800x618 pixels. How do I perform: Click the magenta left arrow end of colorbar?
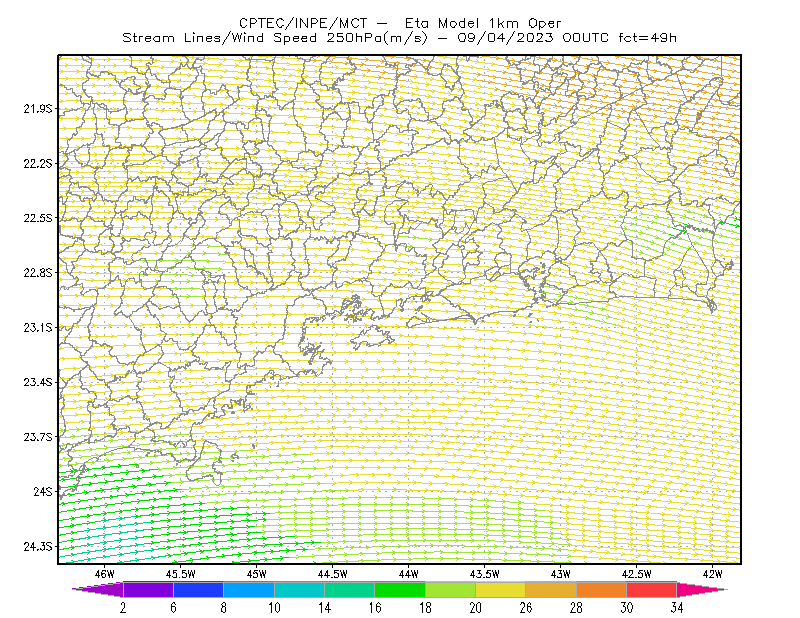(98, 589)
